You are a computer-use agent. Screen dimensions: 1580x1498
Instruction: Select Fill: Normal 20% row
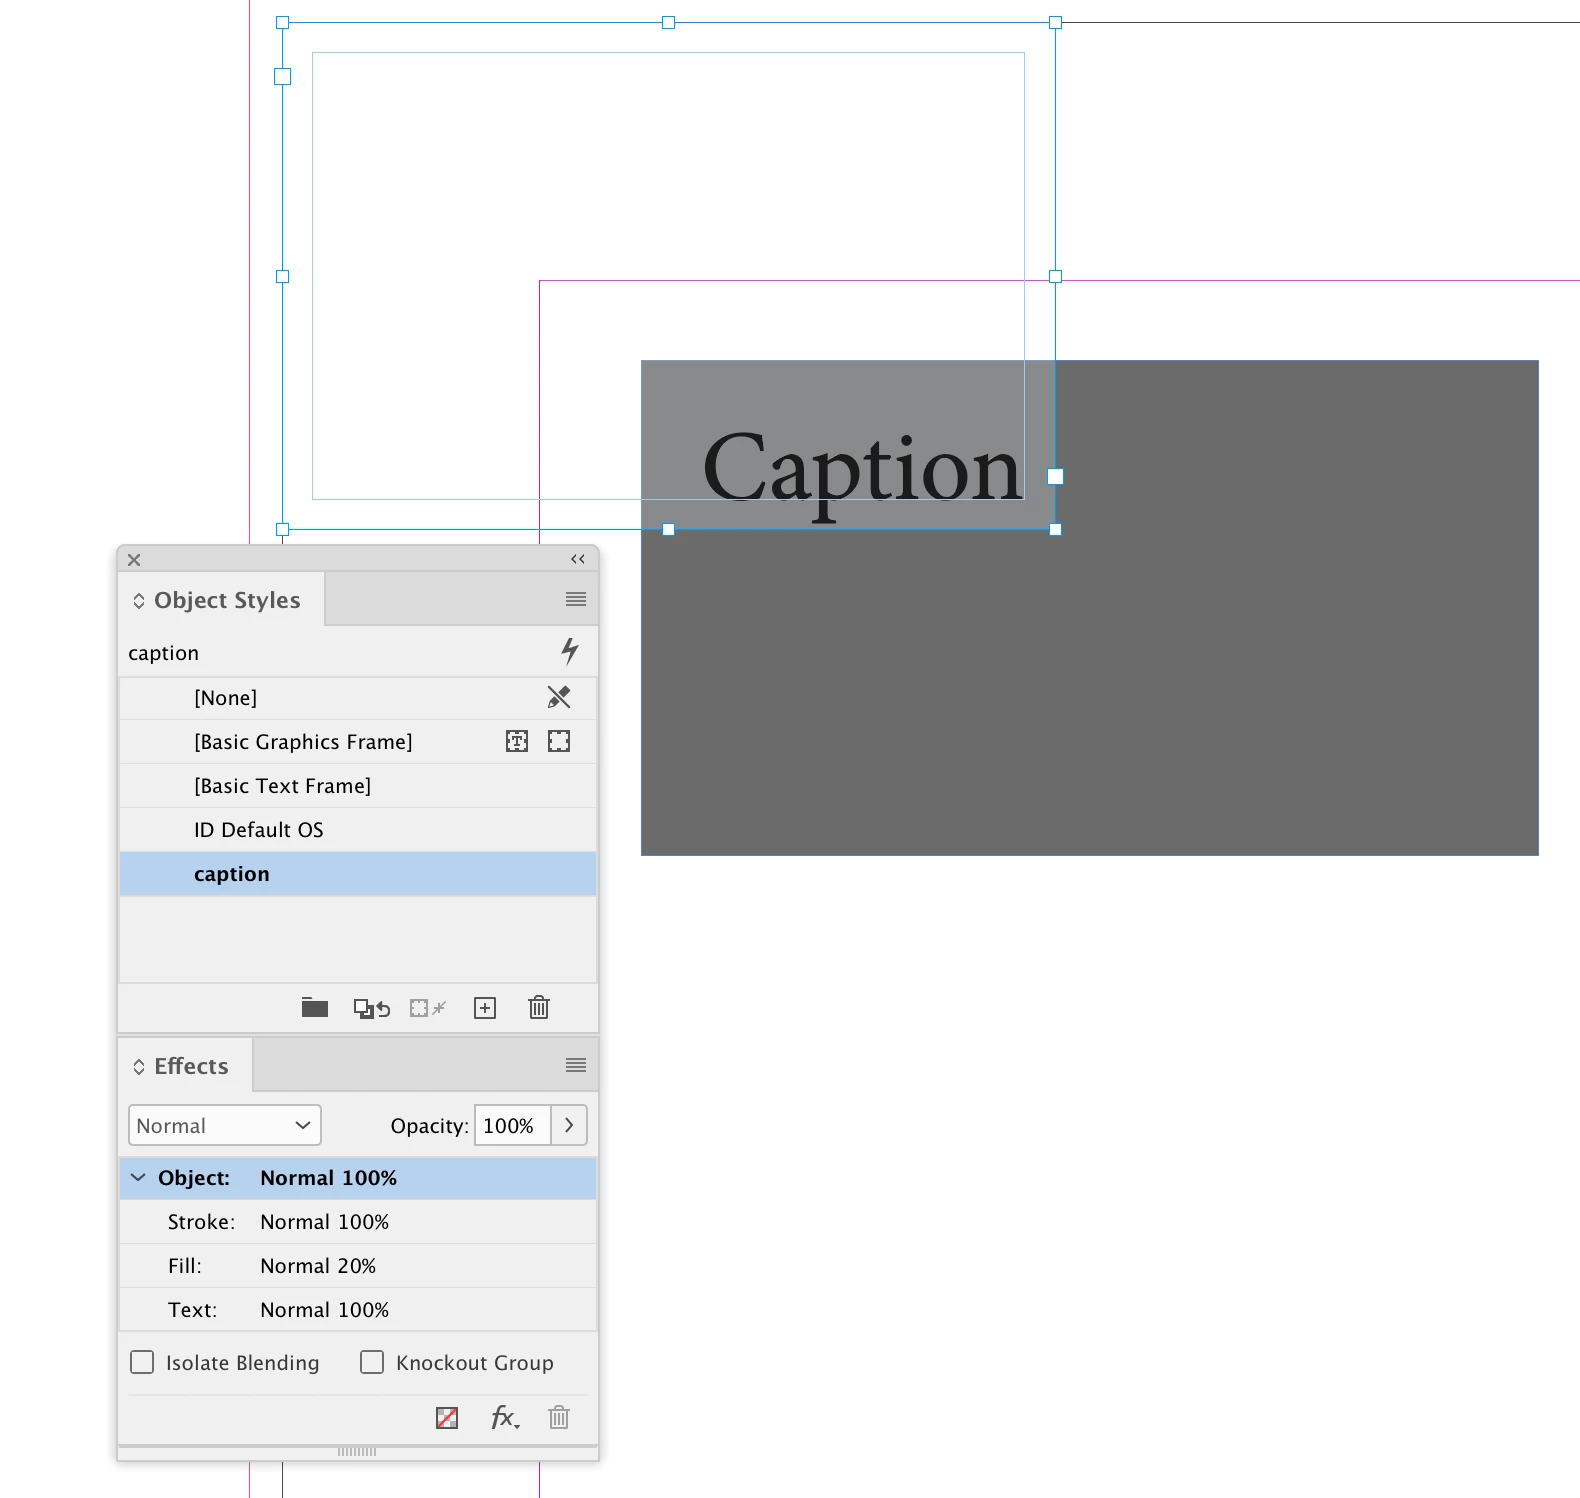[x=358, y=1266]
